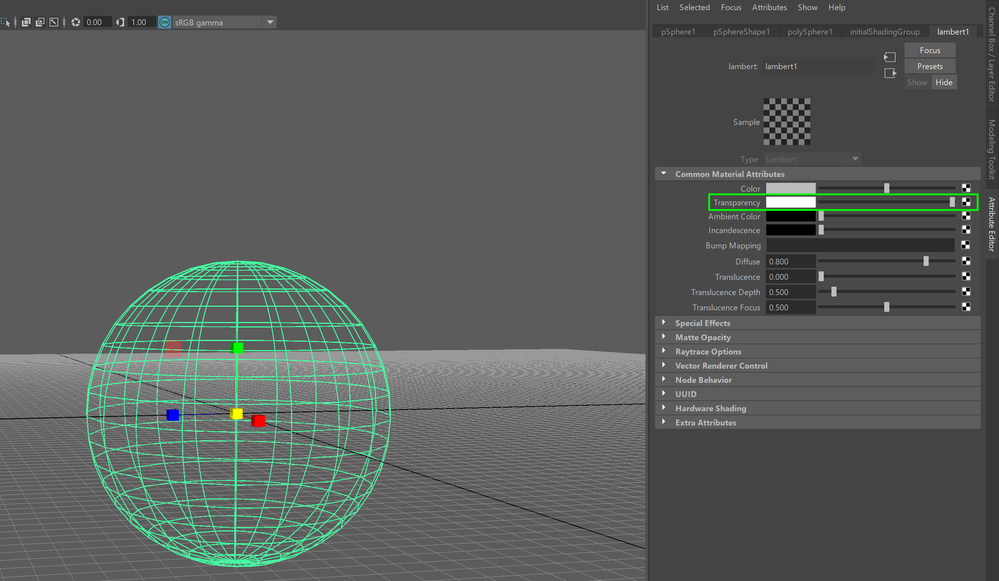Click the gray Color swatch
The height and width of the screenshot is (581, 999).
point(791,188)
